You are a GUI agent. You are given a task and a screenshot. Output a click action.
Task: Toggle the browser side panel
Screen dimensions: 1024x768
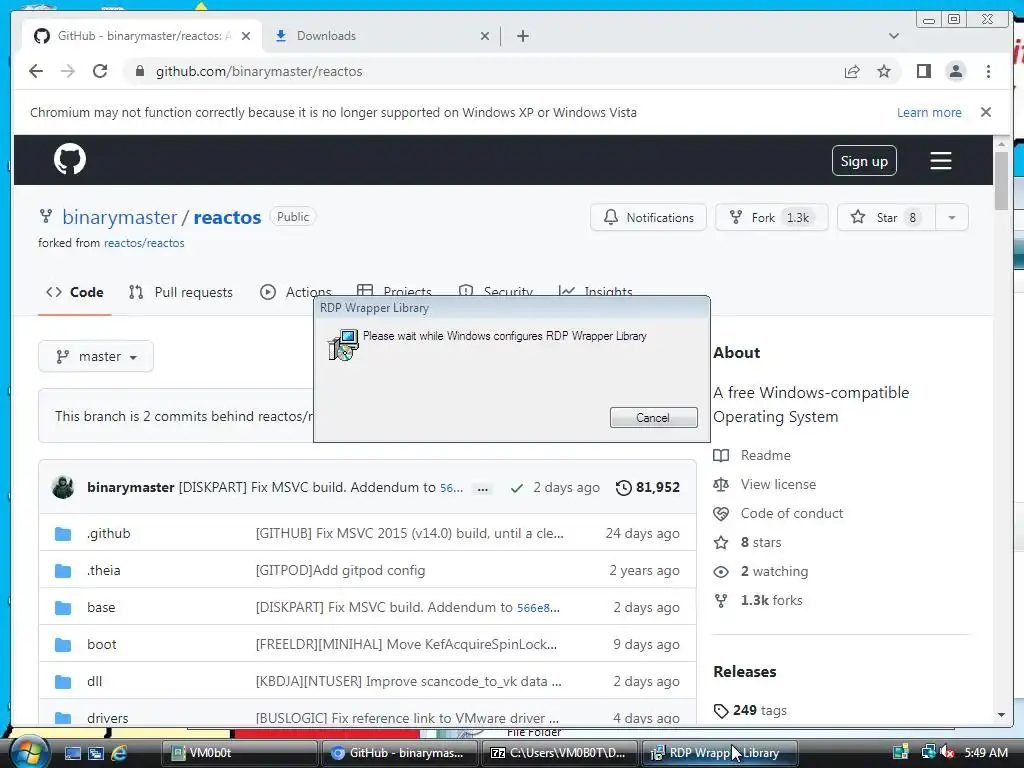[923, 71]
